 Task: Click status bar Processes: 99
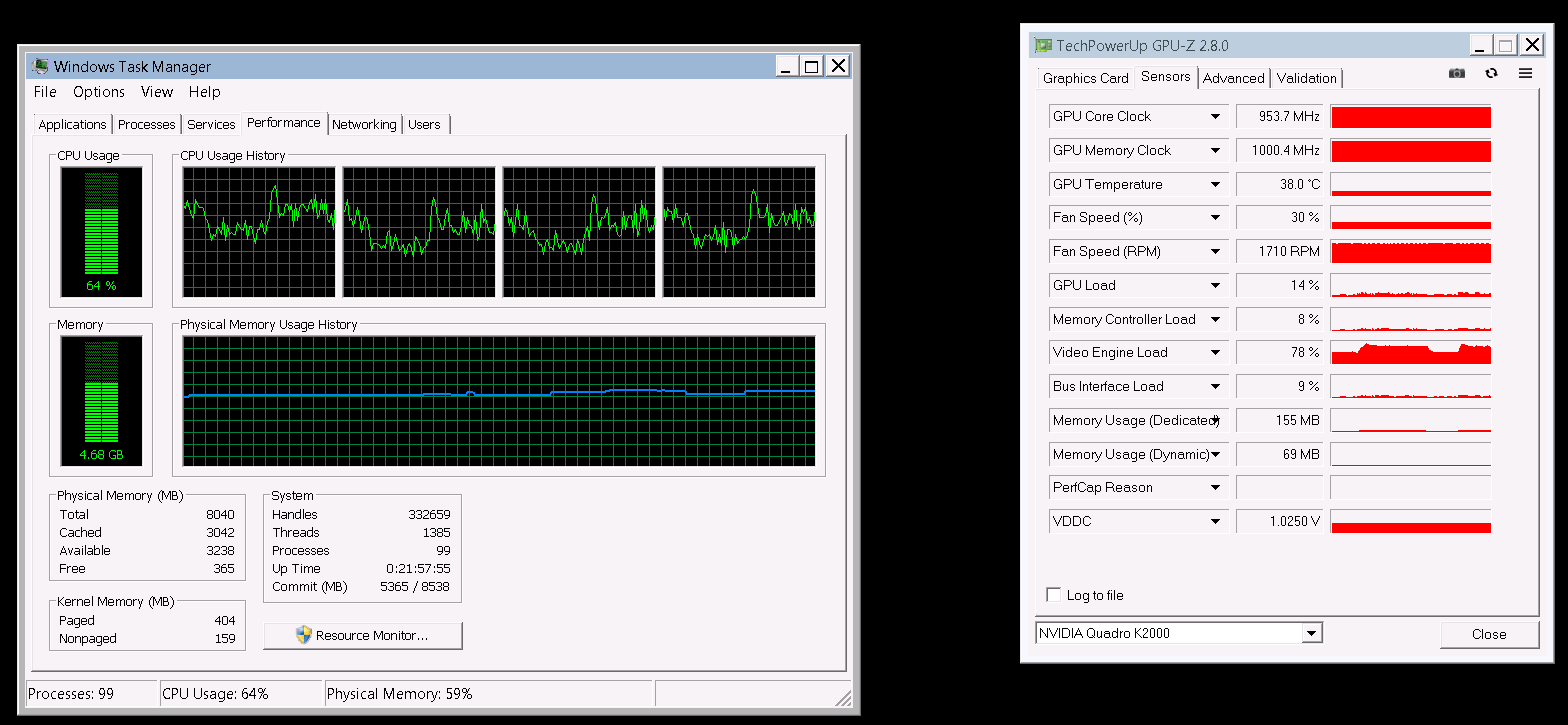point(71,694)
